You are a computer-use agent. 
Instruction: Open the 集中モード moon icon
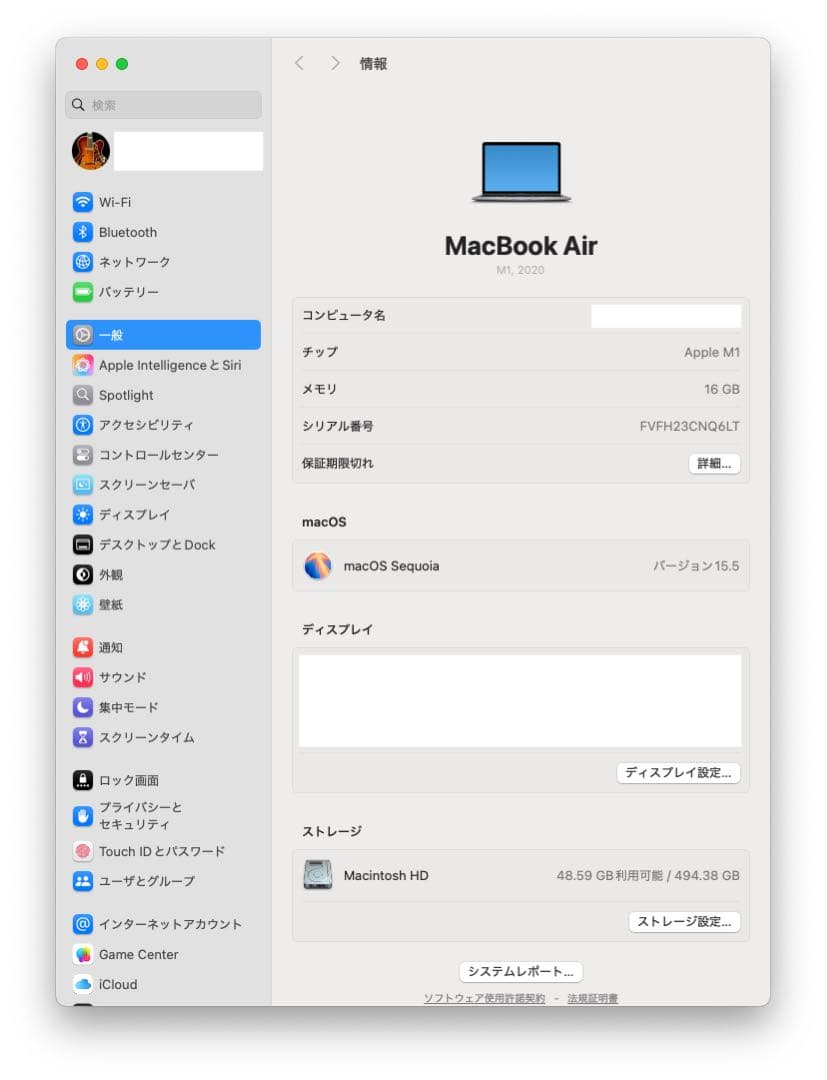click(x=83, y=707)
